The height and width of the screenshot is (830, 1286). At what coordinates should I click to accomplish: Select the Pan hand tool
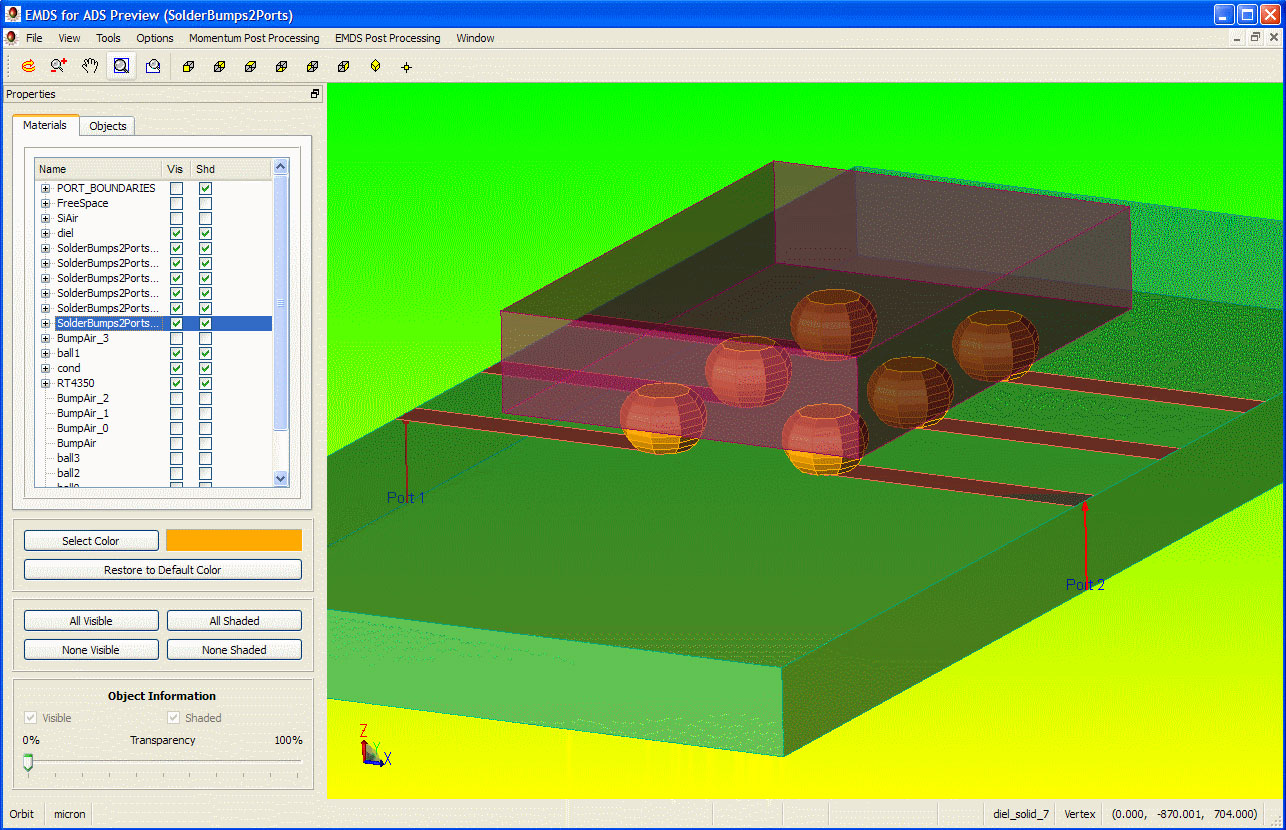[x=89, y=65]
